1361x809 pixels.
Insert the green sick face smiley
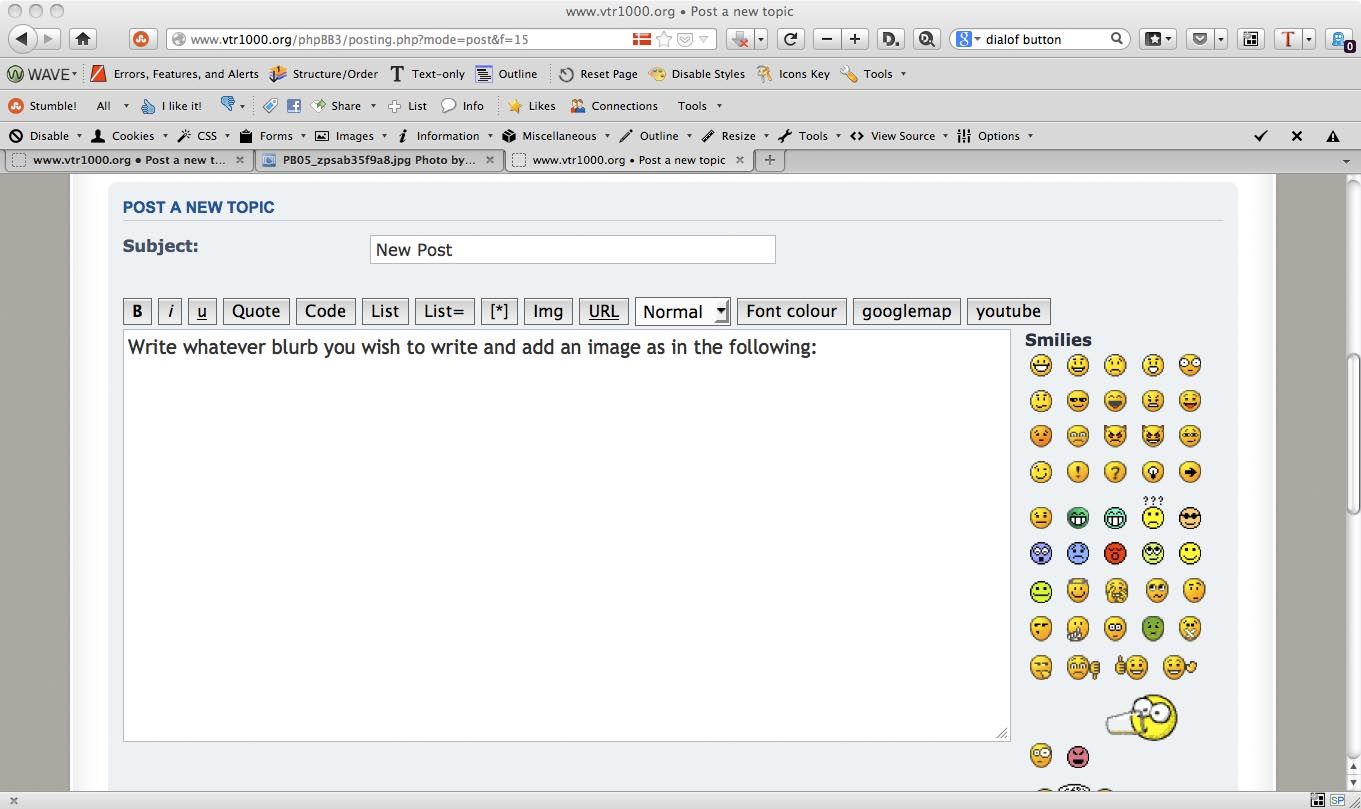[1153, 628]
